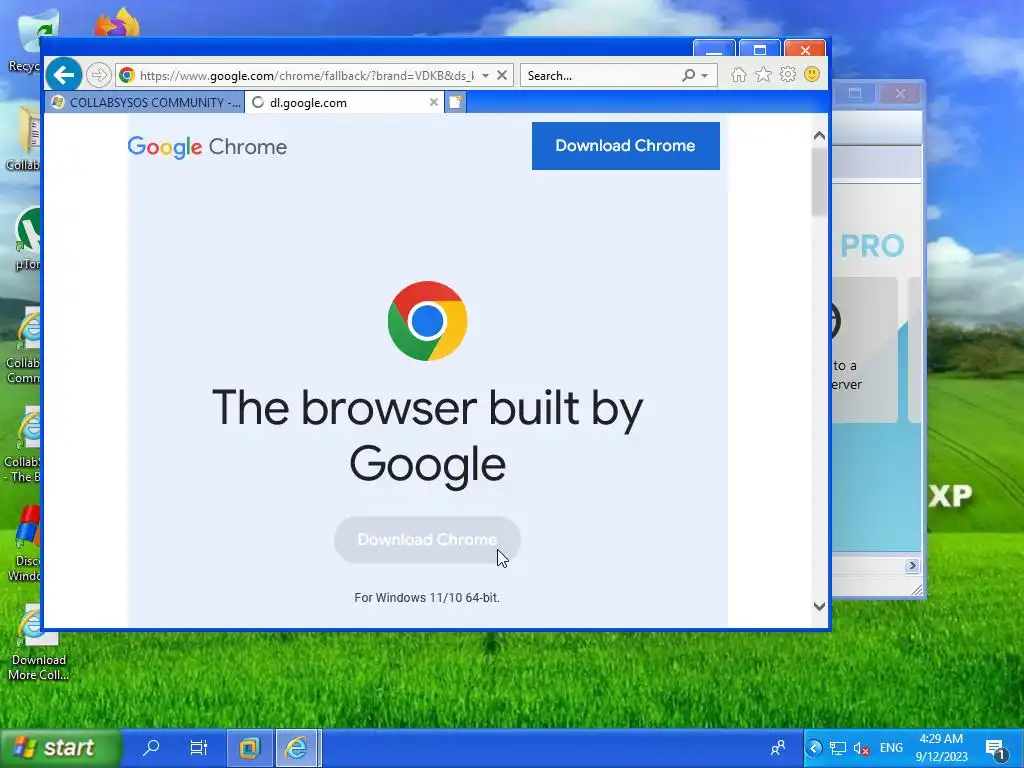Click the large Chrome logo on page
This screenshot has width=1024, height=768.
(427, 321)
